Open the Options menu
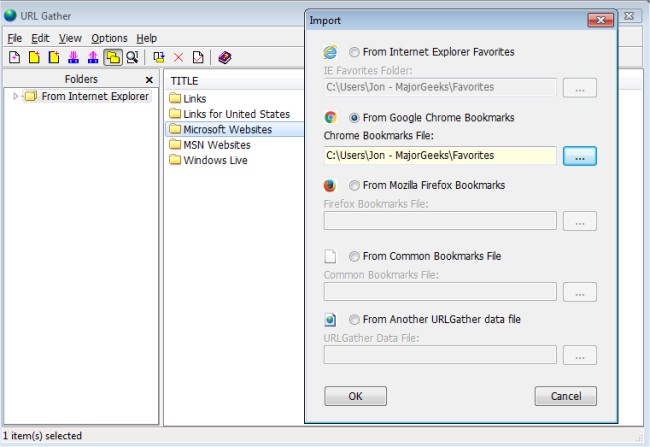Screen dimensions: 650x447 pyautogui.click(x=109, y=38)
